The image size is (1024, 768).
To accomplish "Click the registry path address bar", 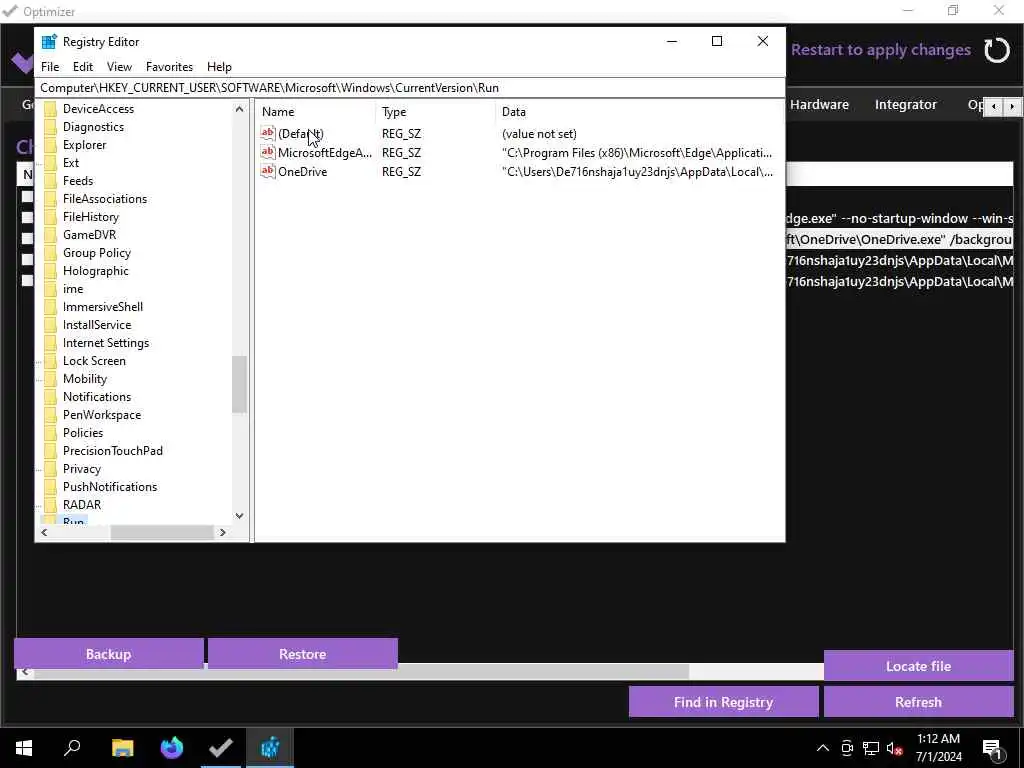I will point(410,88).
